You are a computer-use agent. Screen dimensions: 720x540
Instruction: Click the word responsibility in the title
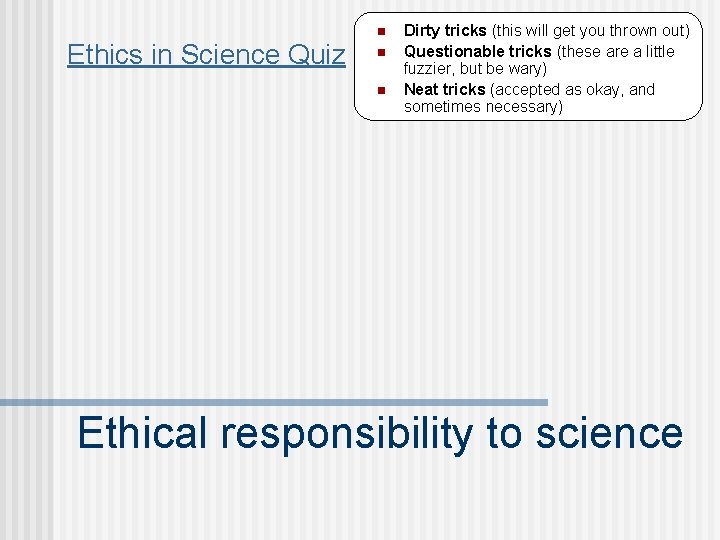347,434
